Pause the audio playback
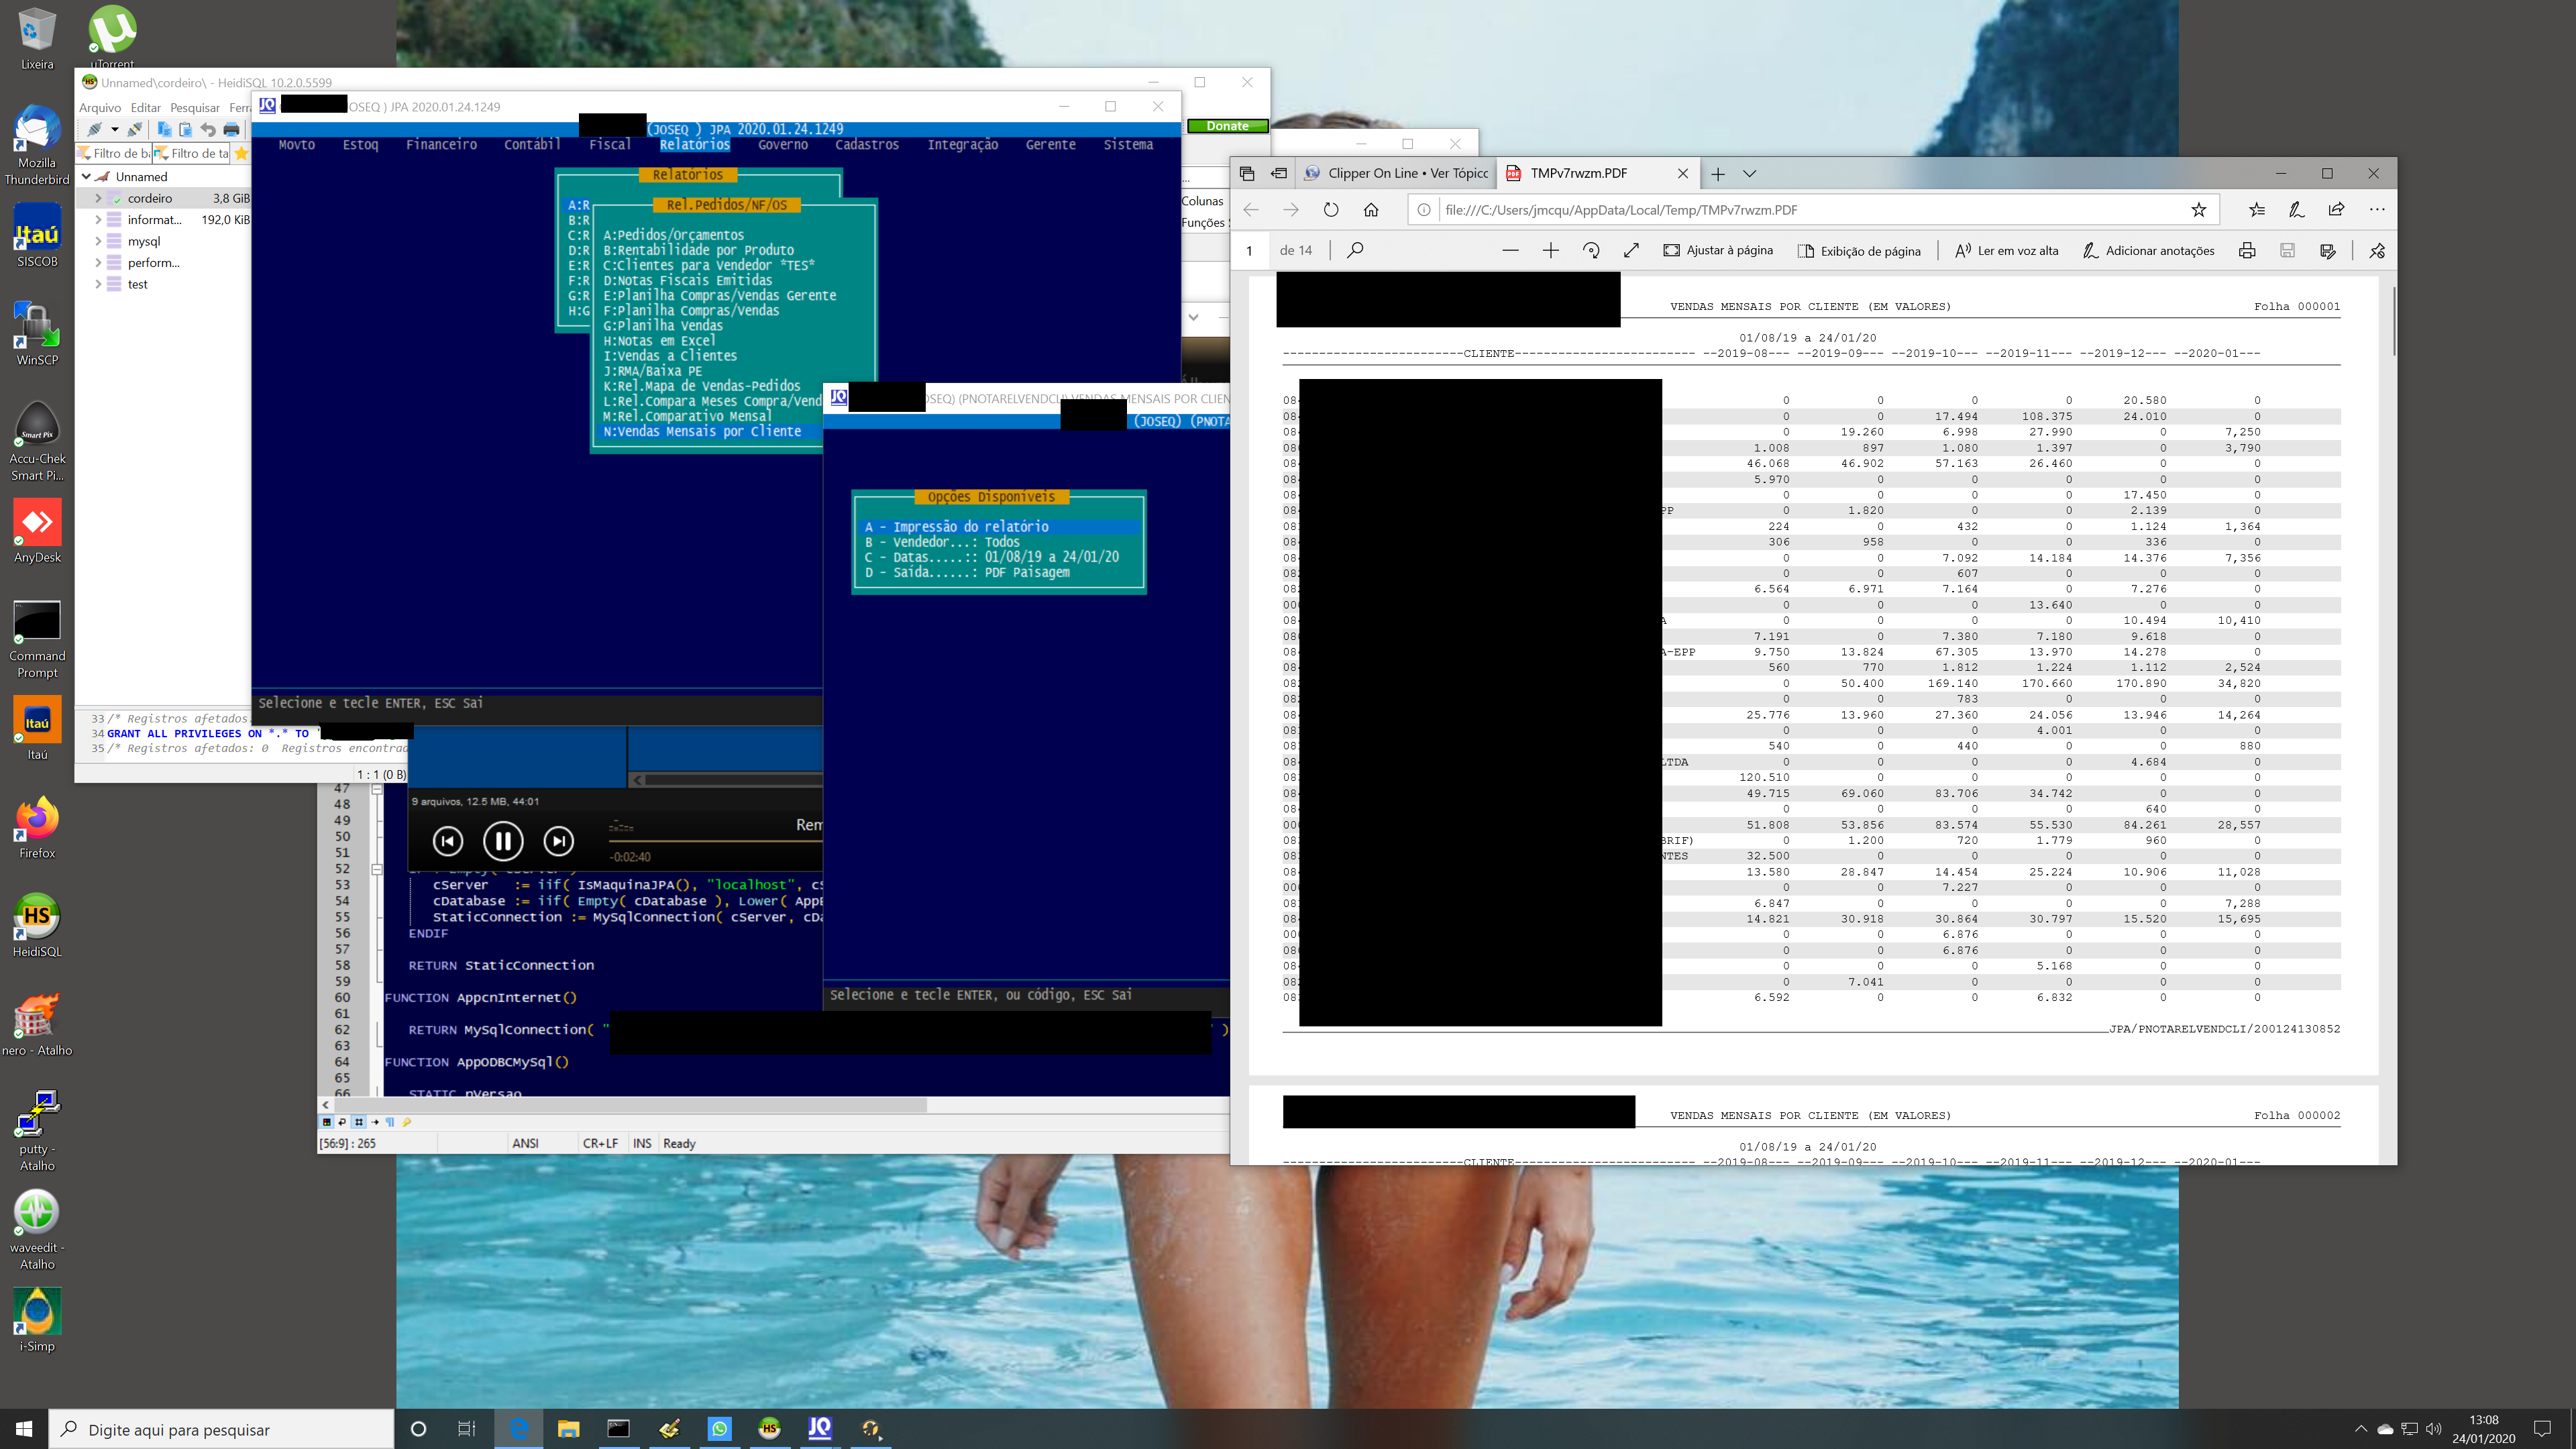Screen dimensions: 2576x1449 [503, 841]
